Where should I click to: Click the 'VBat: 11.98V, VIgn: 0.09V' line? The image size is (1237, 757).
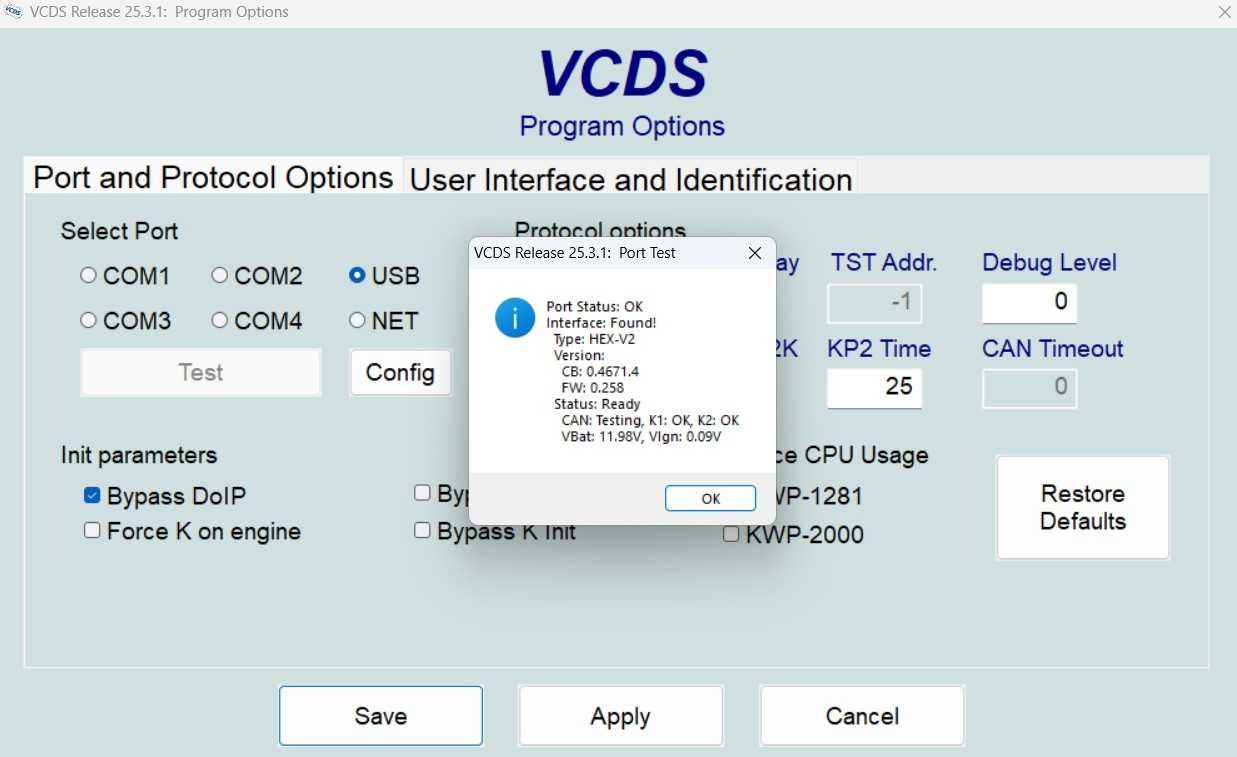pyautogui.click(x=641, y=437)
